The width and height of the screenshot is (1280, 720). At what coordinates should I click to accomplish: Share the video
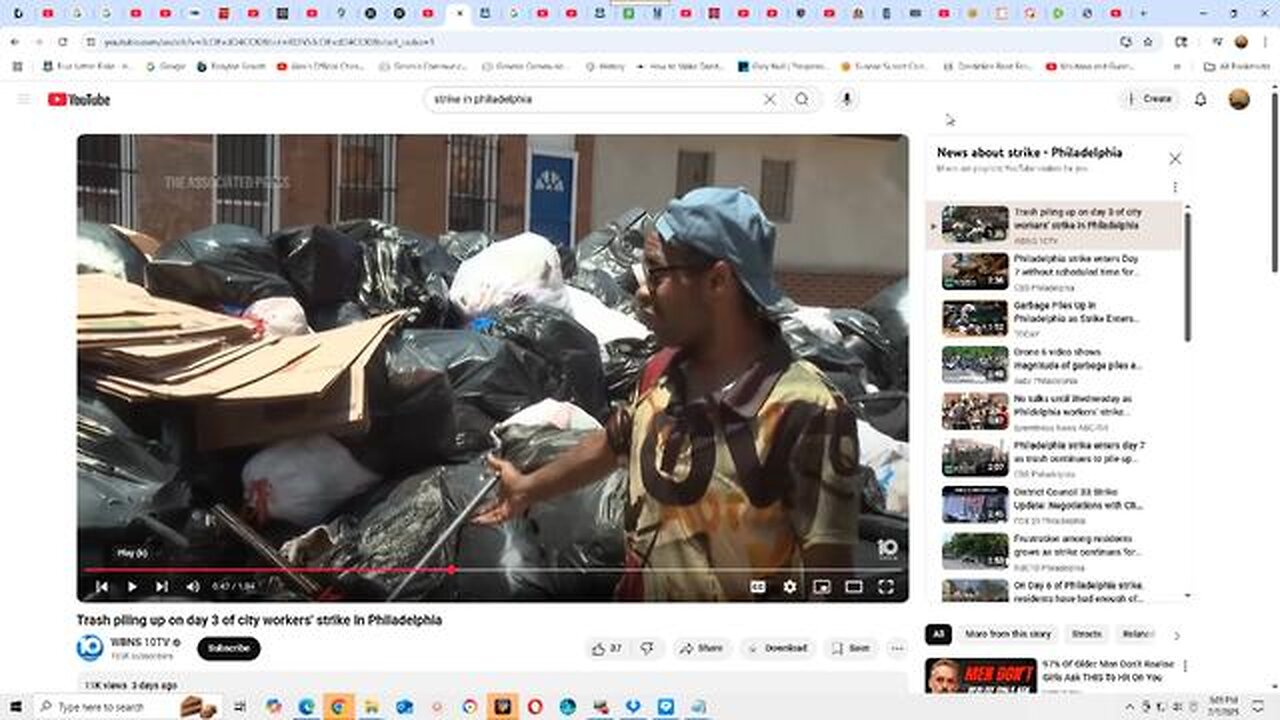point(702,648)
